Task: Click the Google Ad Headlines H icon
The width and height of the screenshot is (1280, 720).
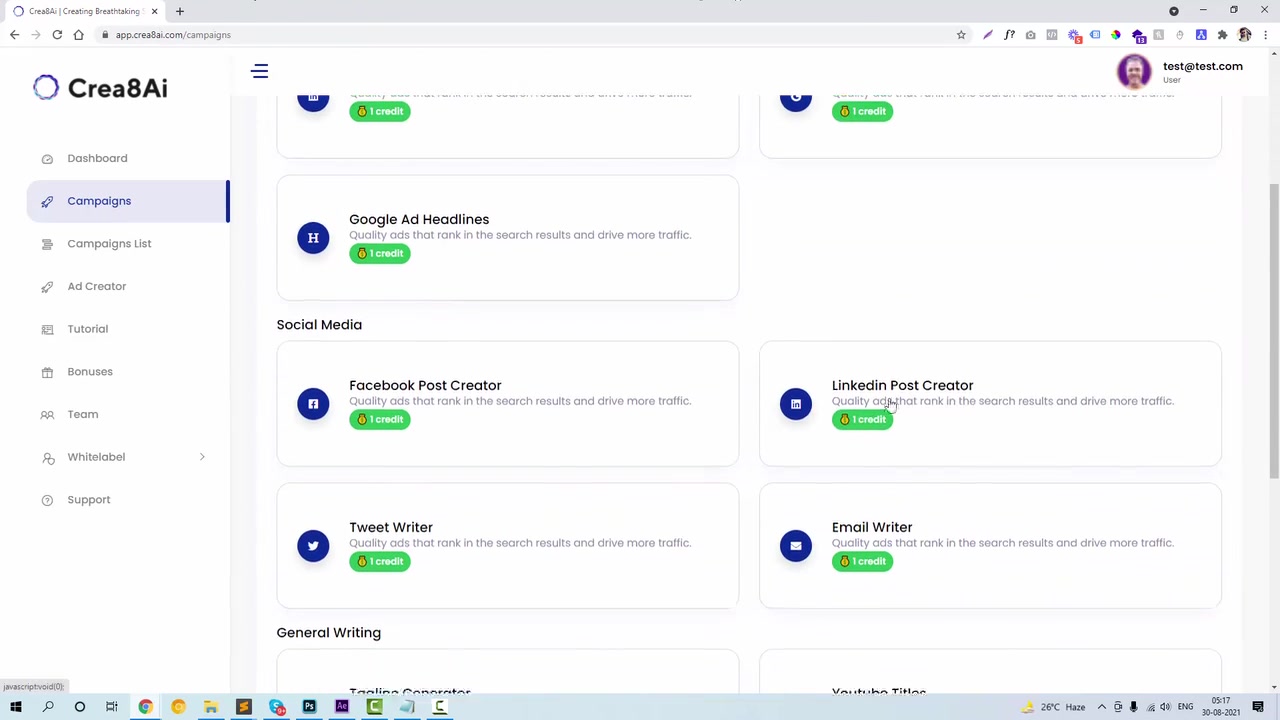Action: click(313, 238)
